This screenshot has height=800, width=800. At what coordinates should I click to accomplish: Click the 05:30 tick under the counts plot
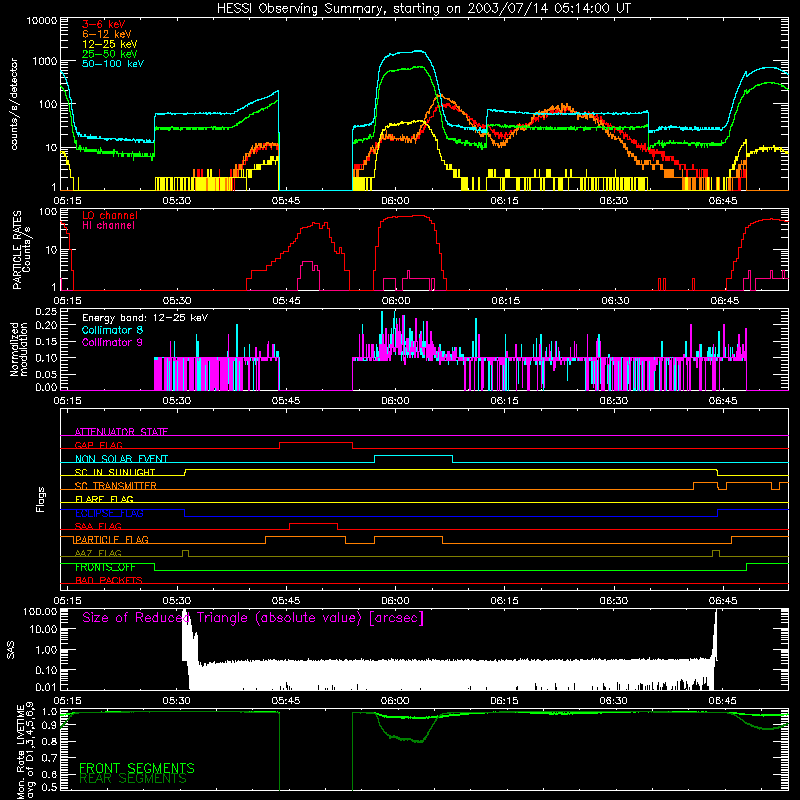(x=177, y=201)
